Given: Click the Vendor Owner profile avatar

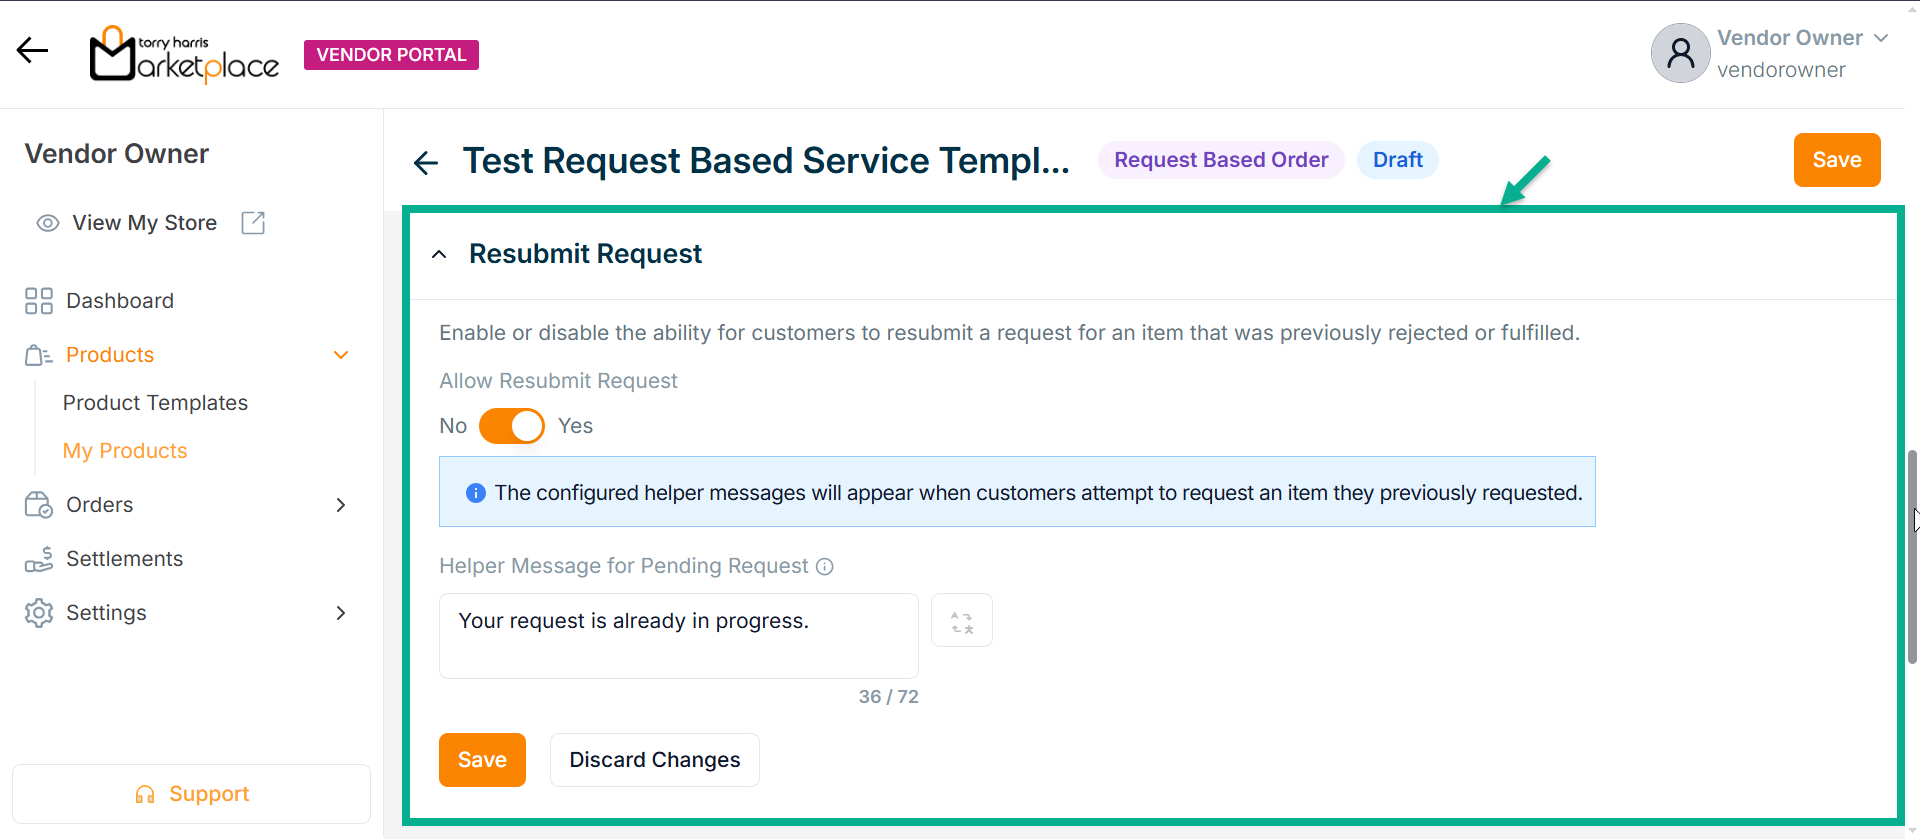Looking at the screenshot, I should point(1680,53).
